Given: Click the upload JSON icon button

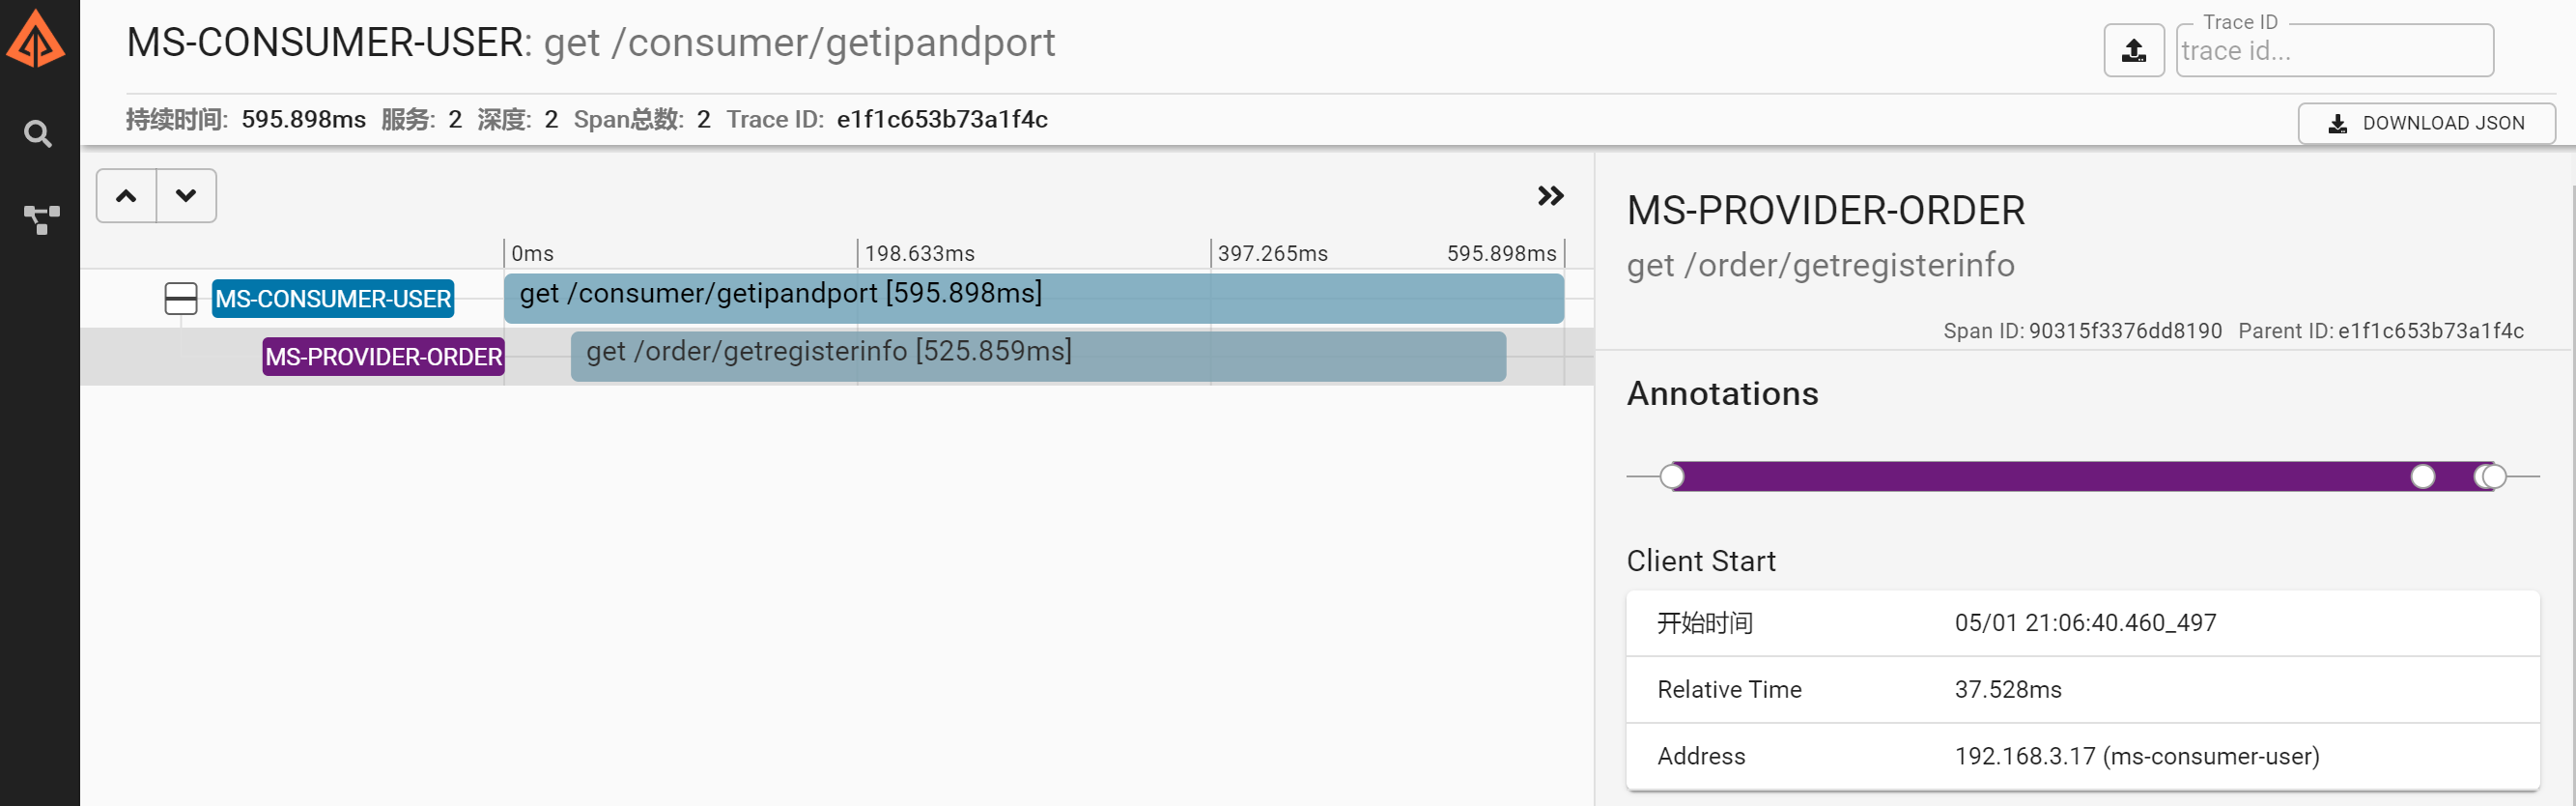Looking at the screenshot, I should (x=2134, y=50).
